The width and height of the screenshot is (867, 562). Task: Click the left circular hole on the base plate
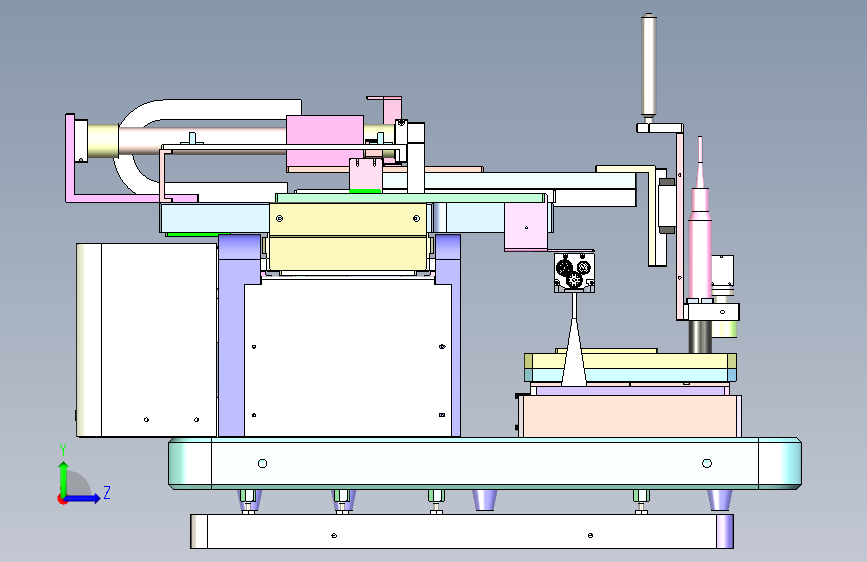tap(263, 464)
